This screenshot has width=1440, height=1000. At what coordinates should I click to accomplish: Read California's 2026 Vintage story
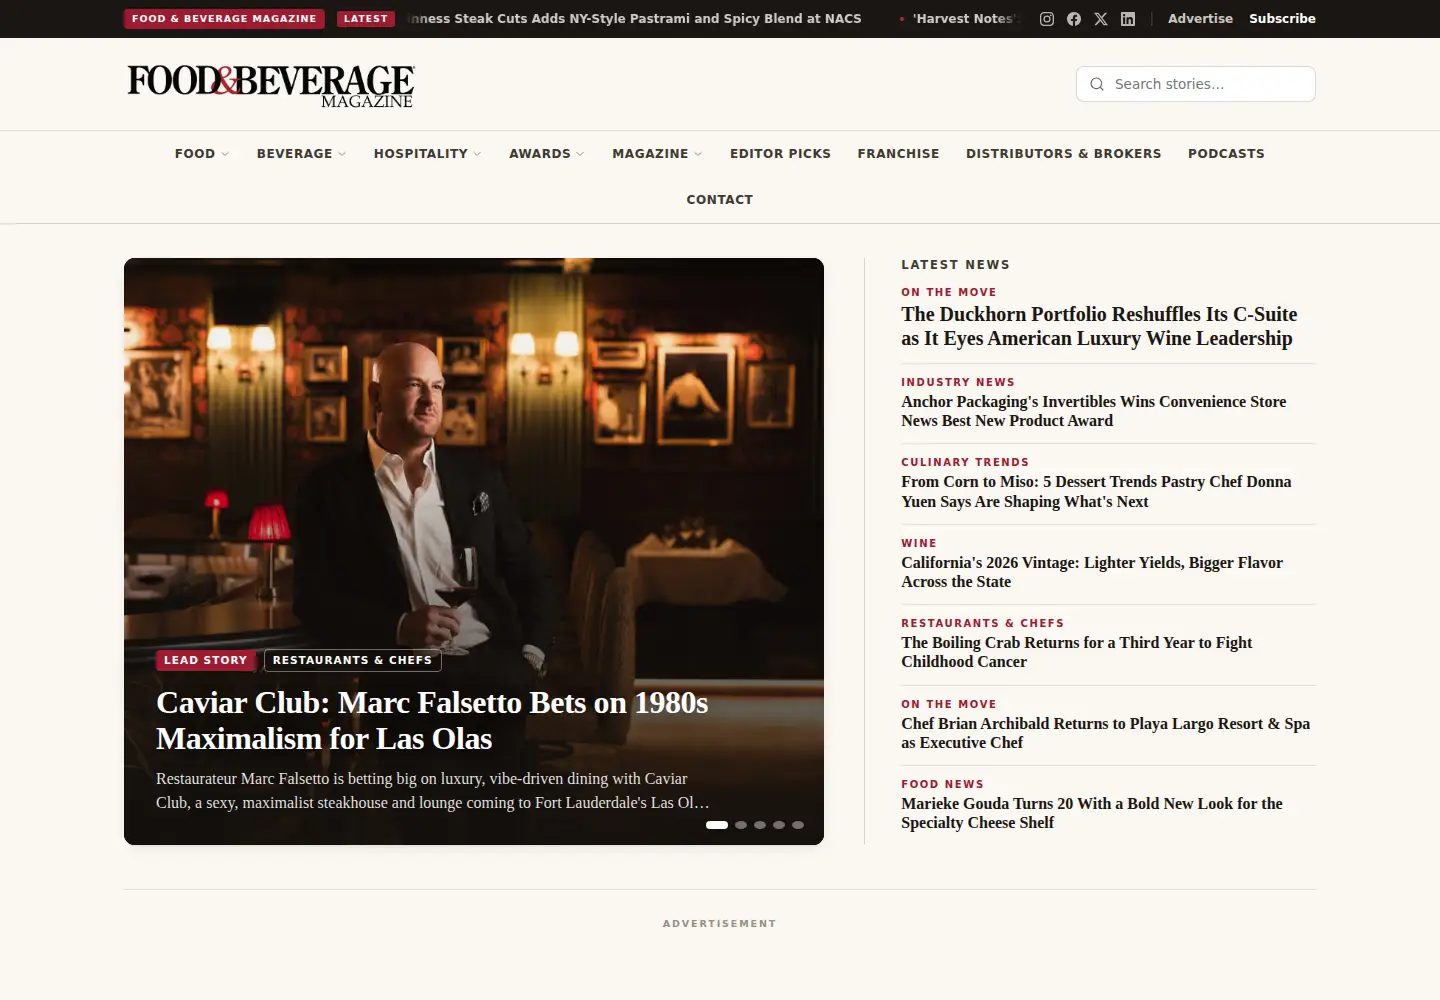[x=1092, y=572]
